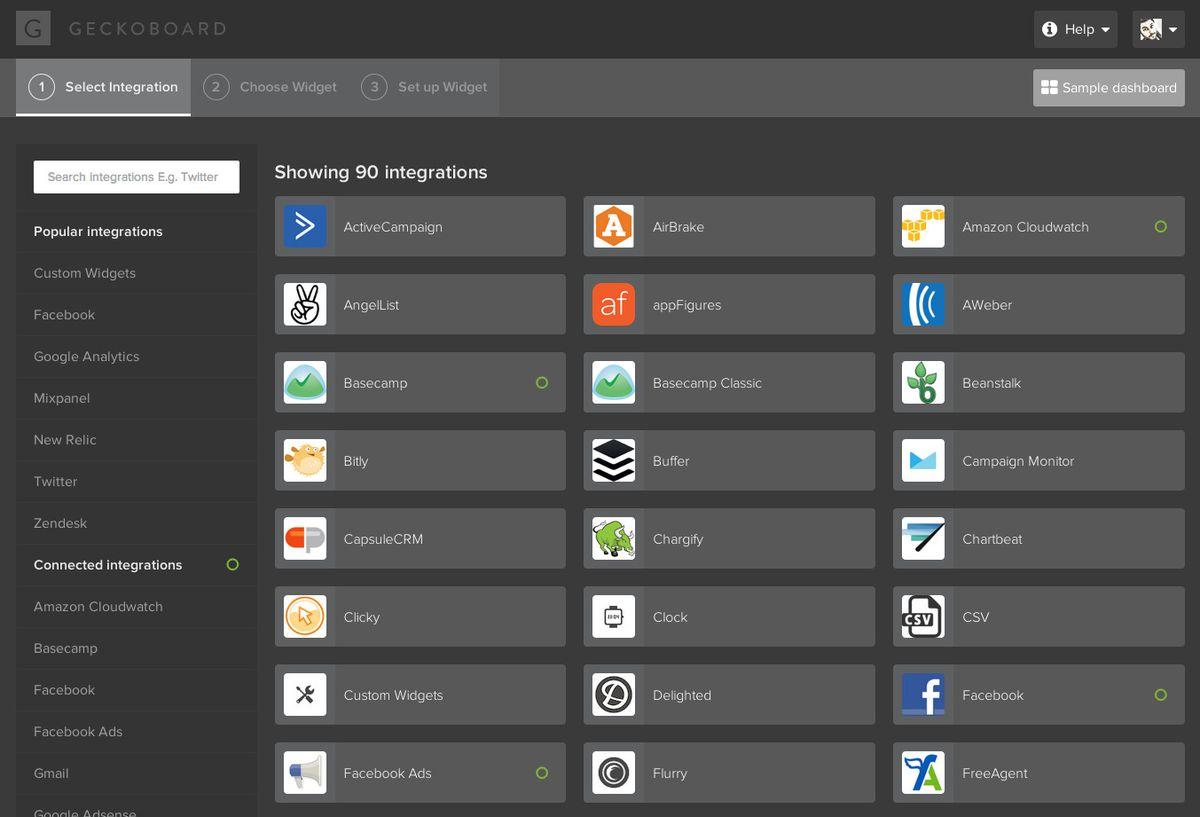Click the Chartbeat logo icon
Screen dimensions: 1200x817
point(923,539)
